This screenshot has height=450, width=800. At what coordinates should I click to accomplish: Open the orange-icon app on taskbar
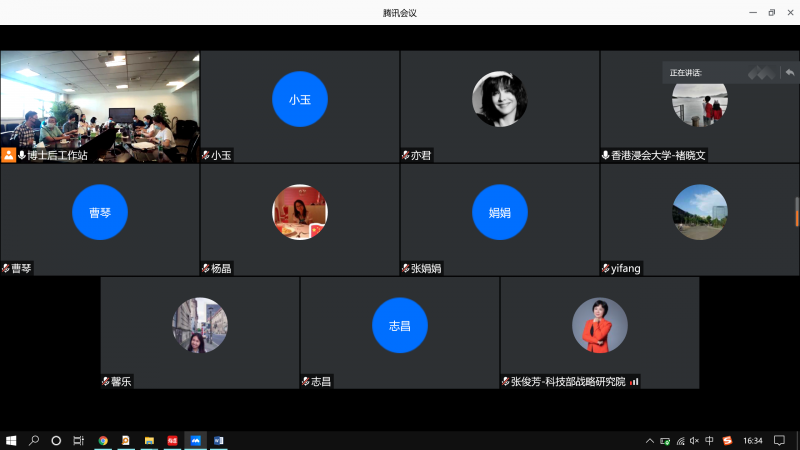[x=126, y=440]
